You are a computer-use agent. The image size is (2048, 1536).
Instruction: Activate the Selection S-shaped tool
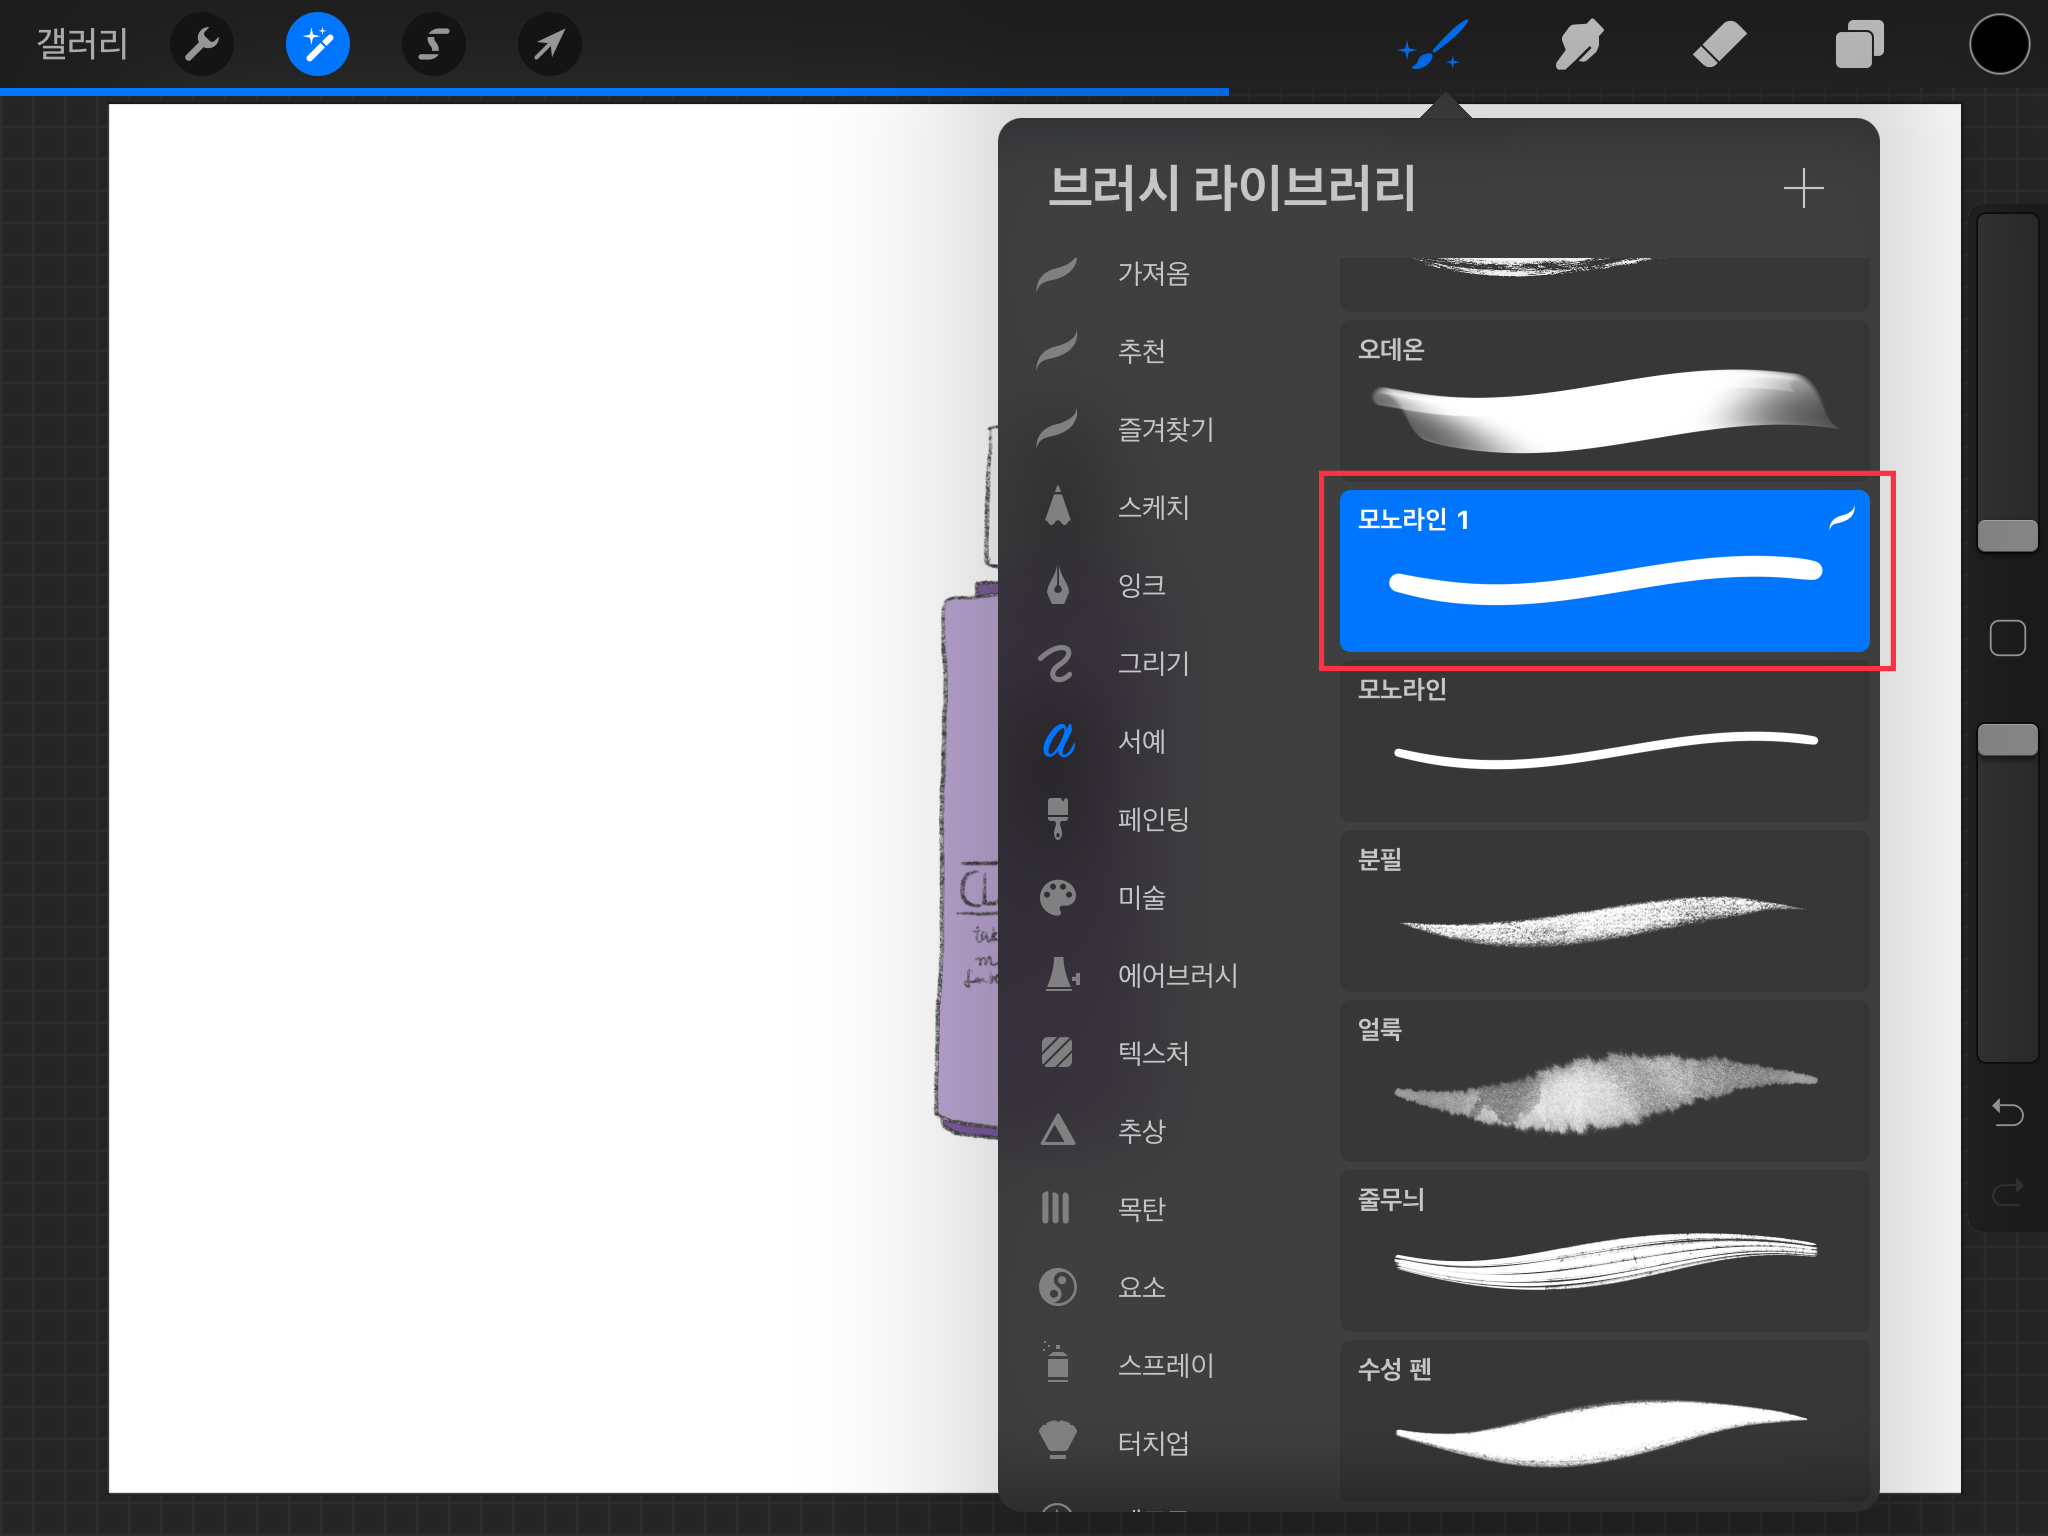pyautogui.click(x=433, y=44)
